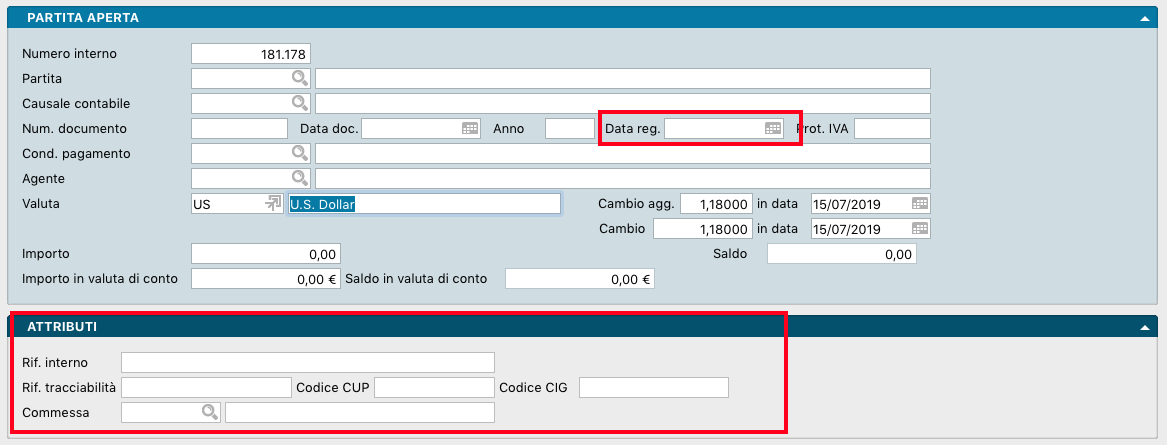Open the Agente lookup magnifier icon
This screenshot has height=445, width=1167.
coord(299,178)
